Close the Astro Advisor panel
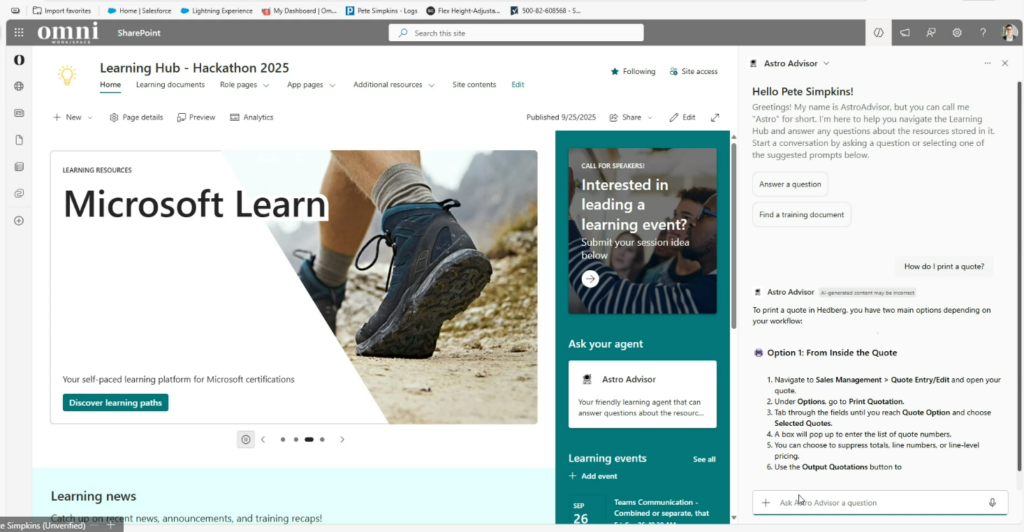Screen dimensions: 1024x532 click(1005, 63)
